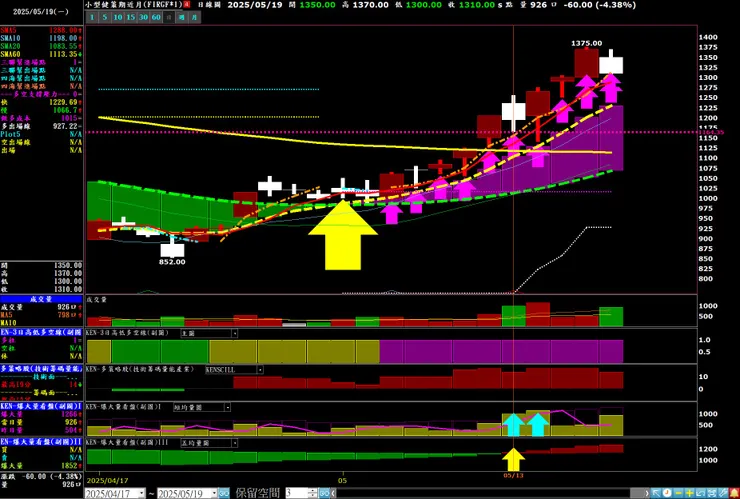Screen dimensions: 740x499
Task: Click the Plot5 row in the legend
Action: pos(42,134)
